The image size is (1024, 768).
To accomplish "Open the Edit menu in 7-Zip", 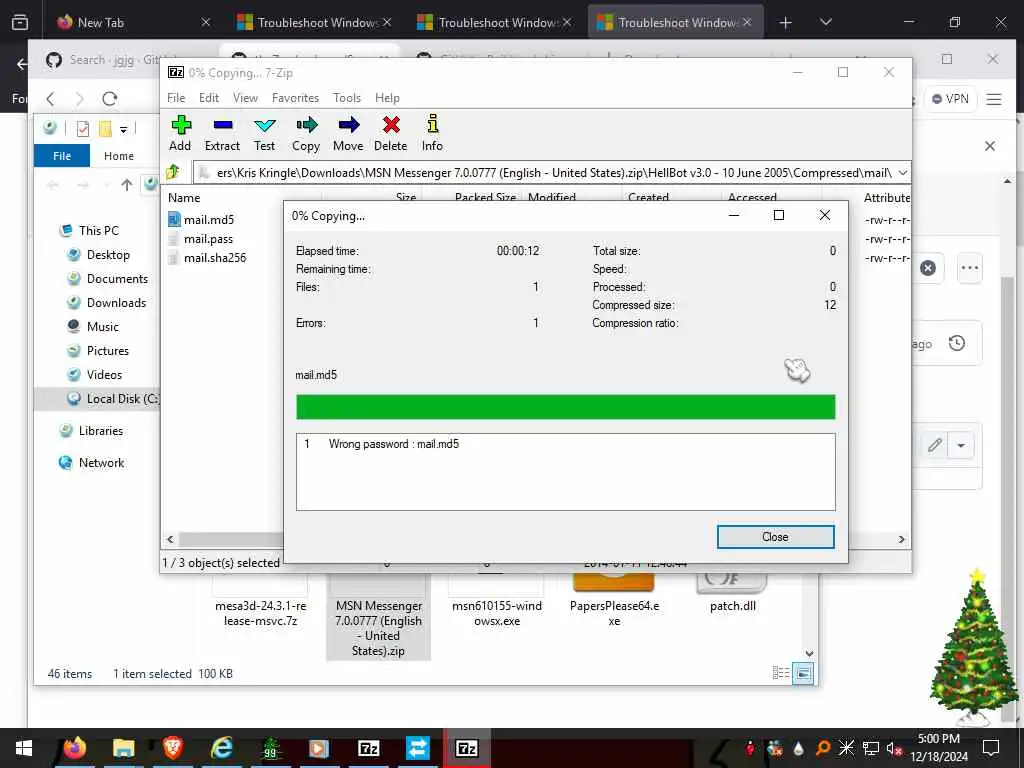I will 209,98.
